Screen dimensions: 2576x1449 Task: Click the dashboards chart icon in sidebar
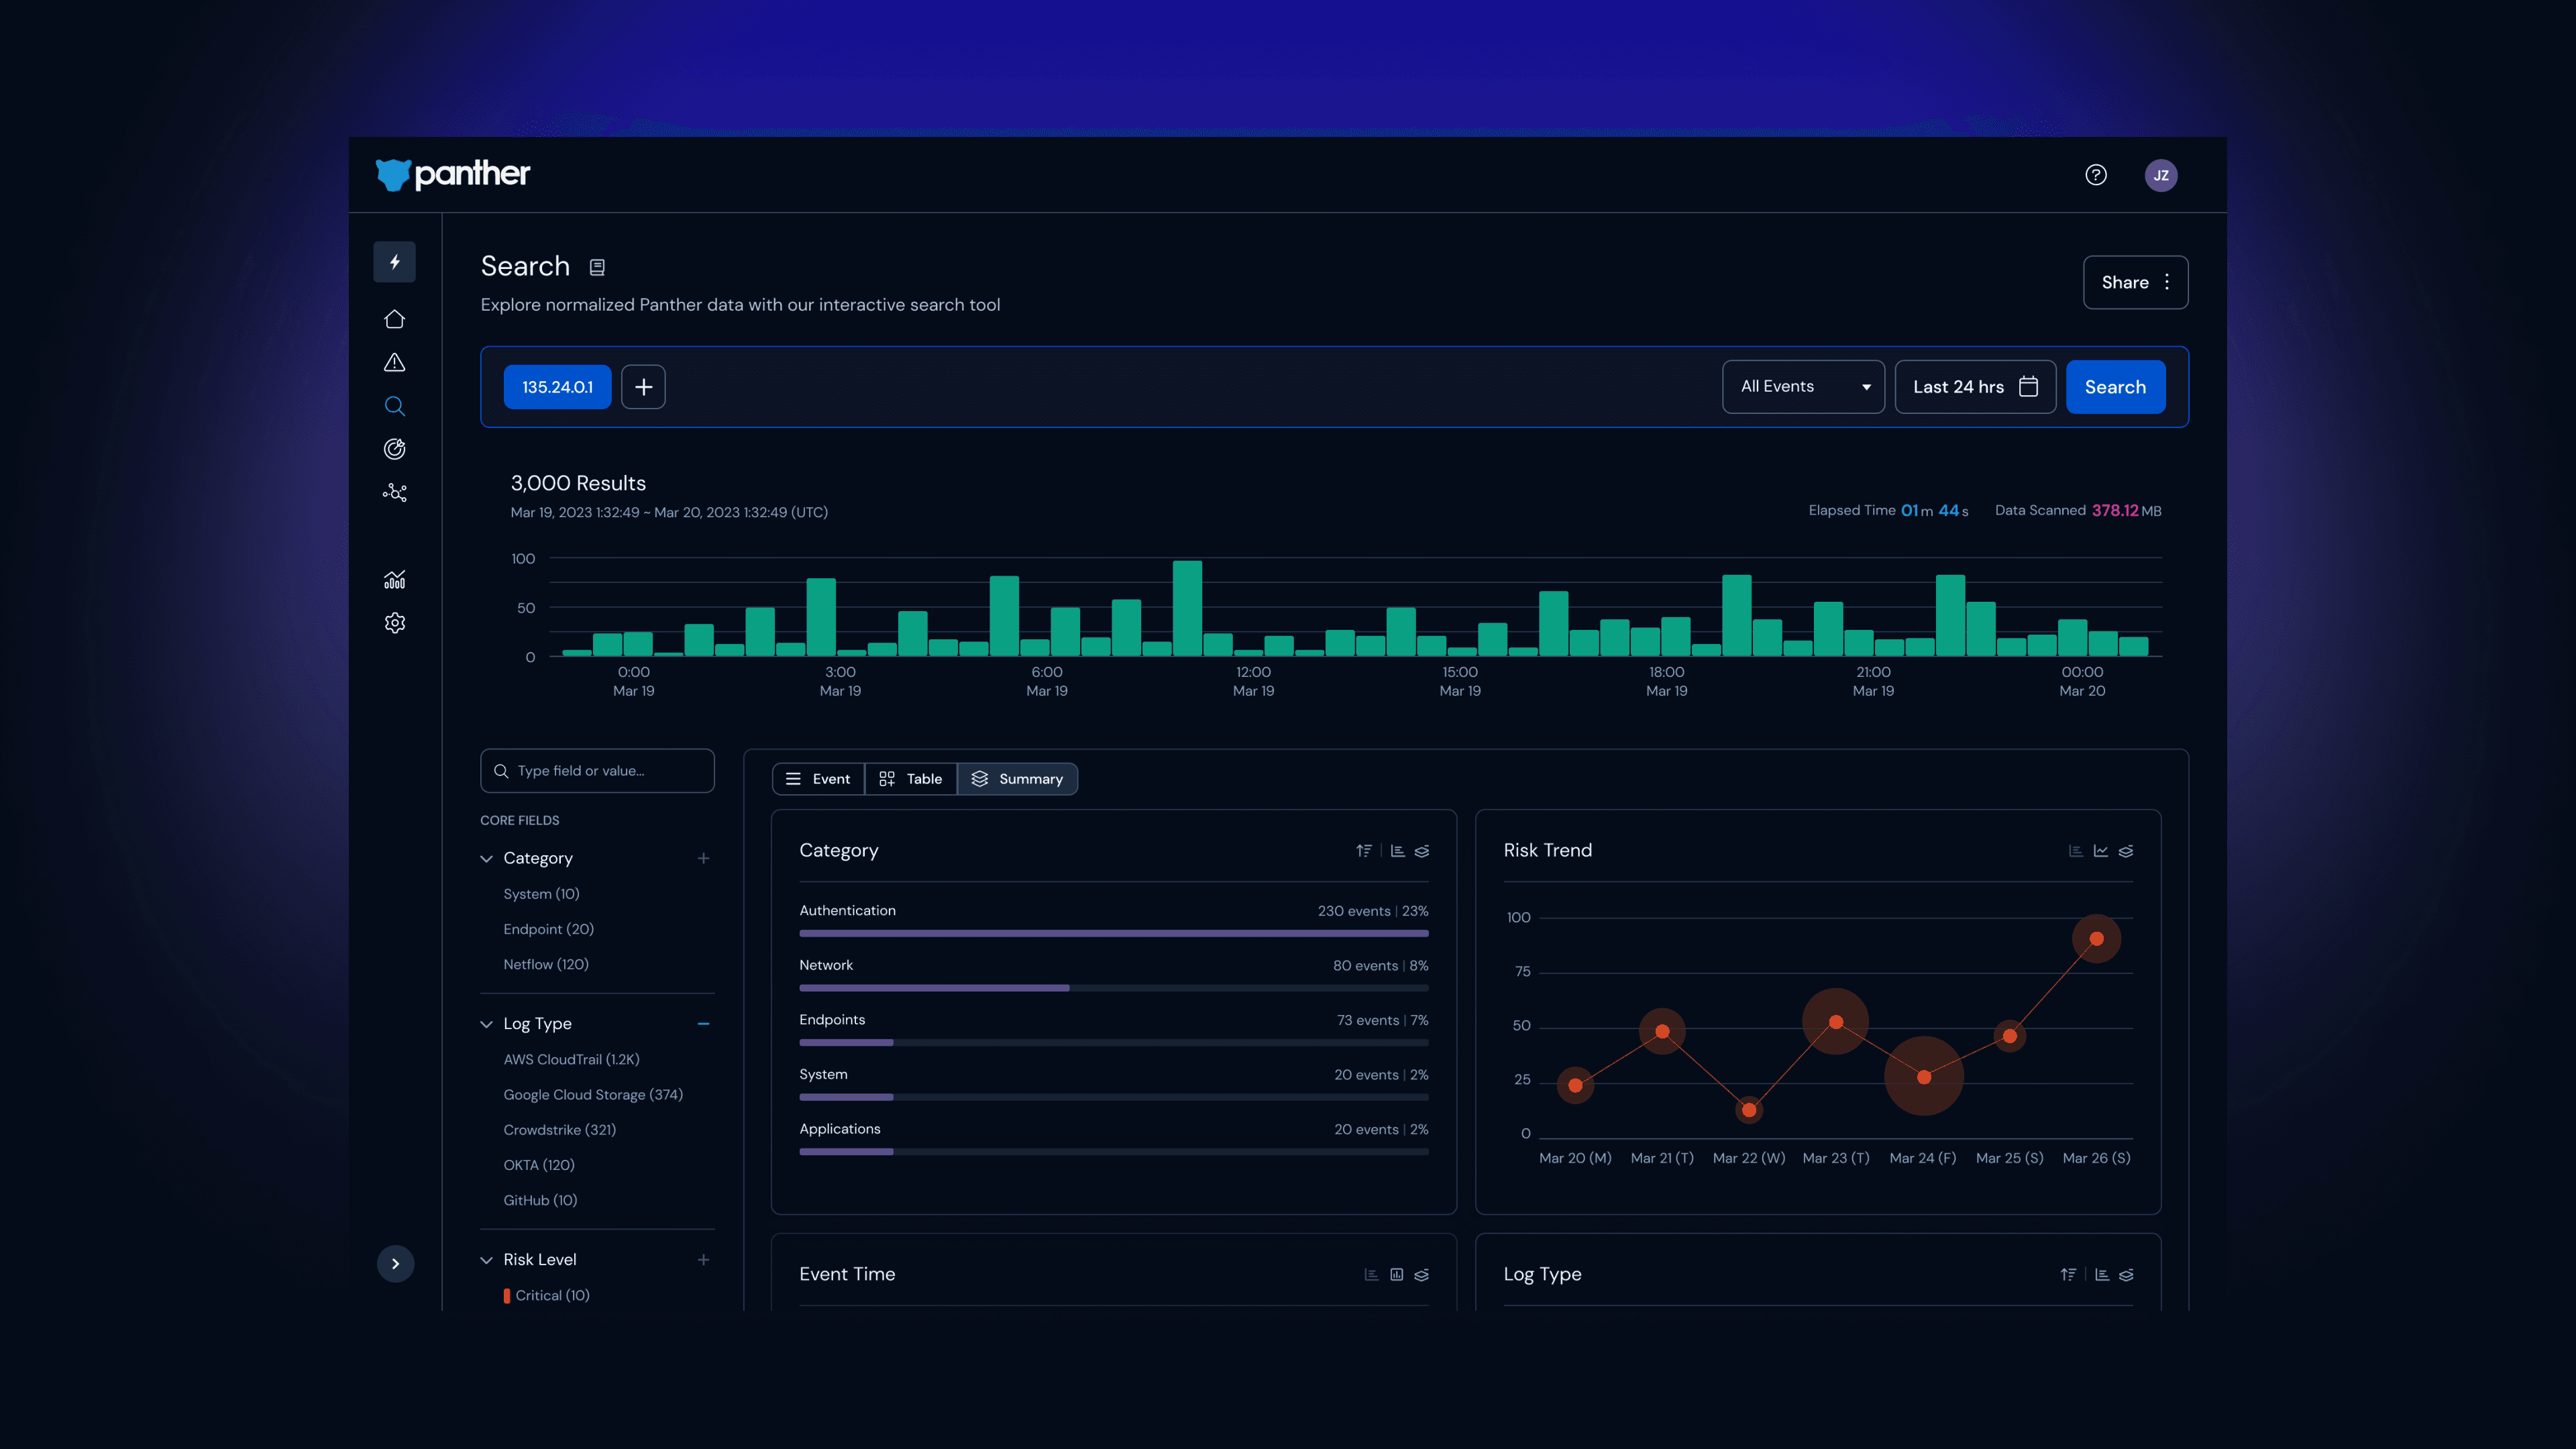pos(394,580)
